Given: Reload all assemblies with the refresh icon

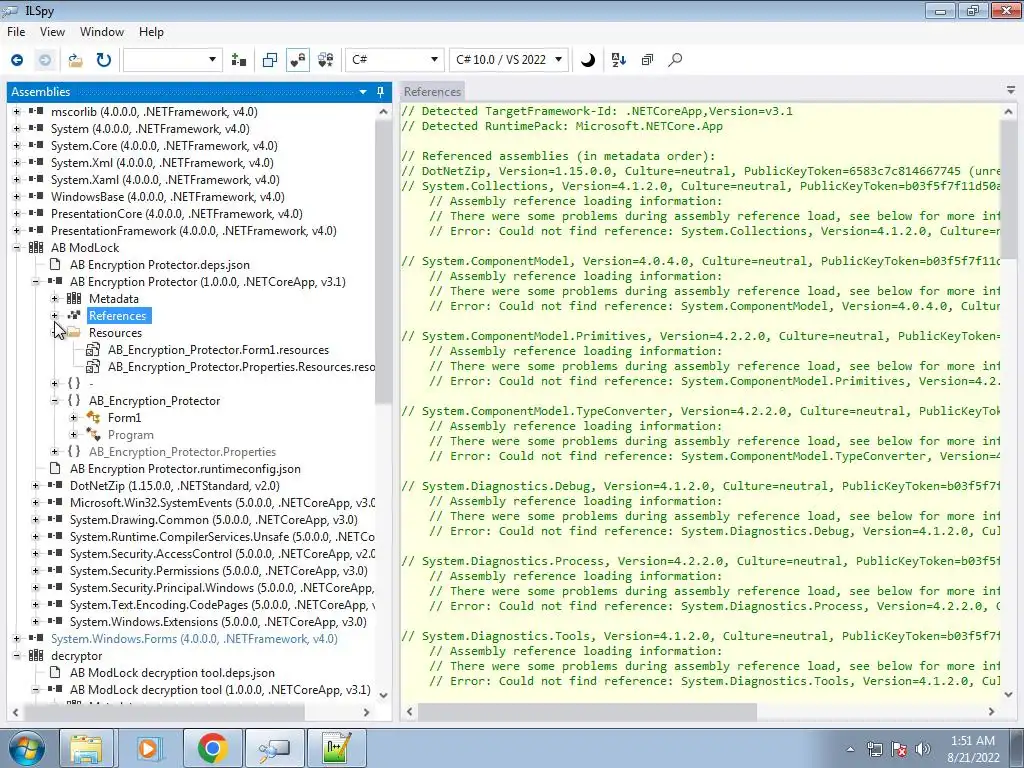Looking at the screenshot, I should point(104,60).
